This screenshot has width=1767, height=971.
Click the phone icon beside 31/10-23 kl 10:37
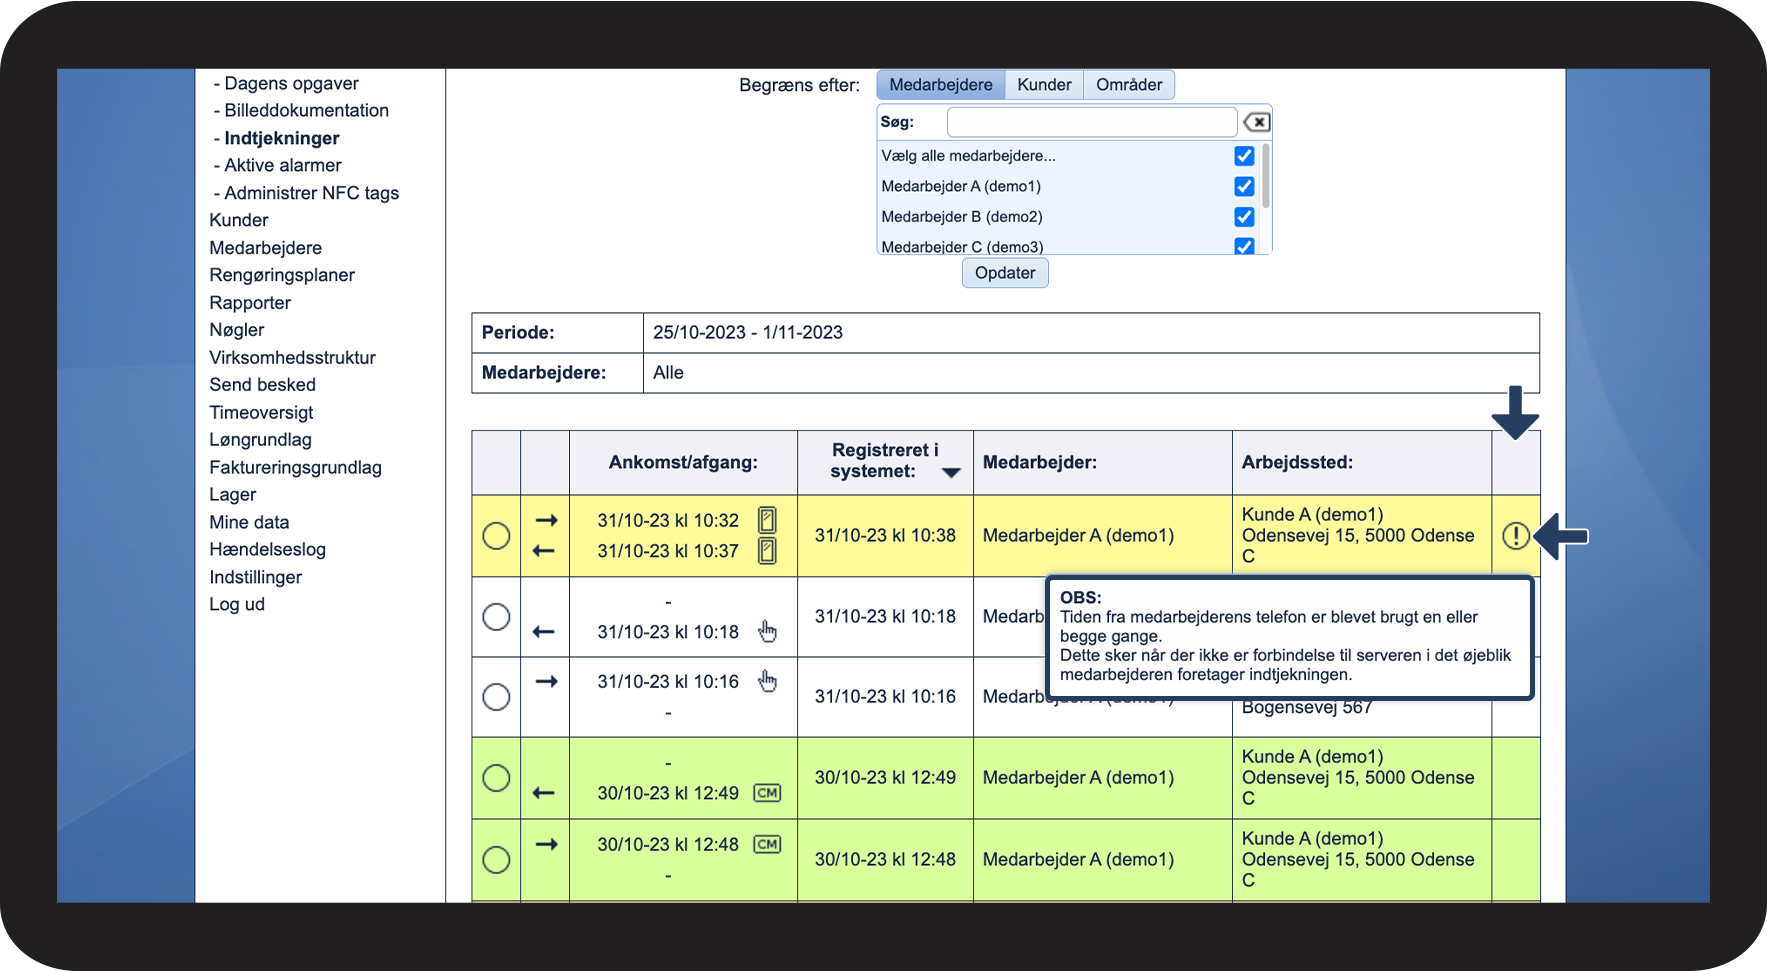(767, 550)
